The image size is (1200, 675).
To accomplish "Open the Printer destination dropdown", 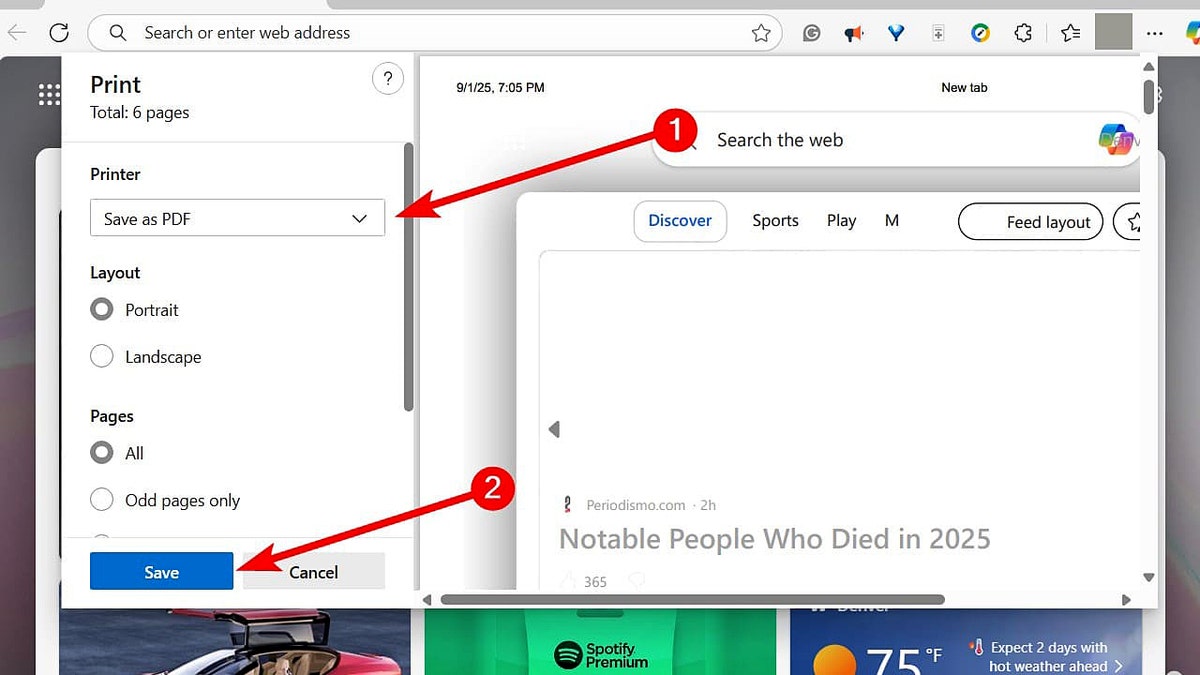I will 237,218.
